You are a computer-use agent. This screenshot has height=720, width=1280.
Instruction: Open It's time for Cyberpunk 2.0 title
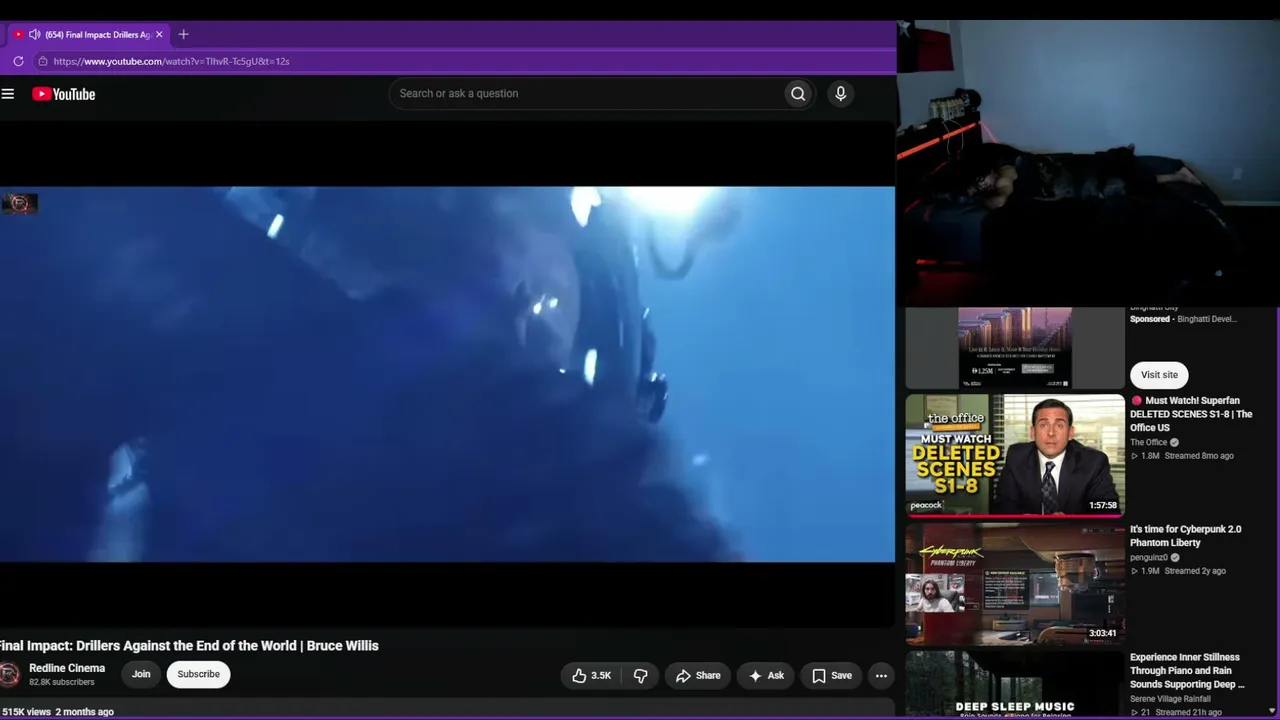click(x=1186, y=536)
